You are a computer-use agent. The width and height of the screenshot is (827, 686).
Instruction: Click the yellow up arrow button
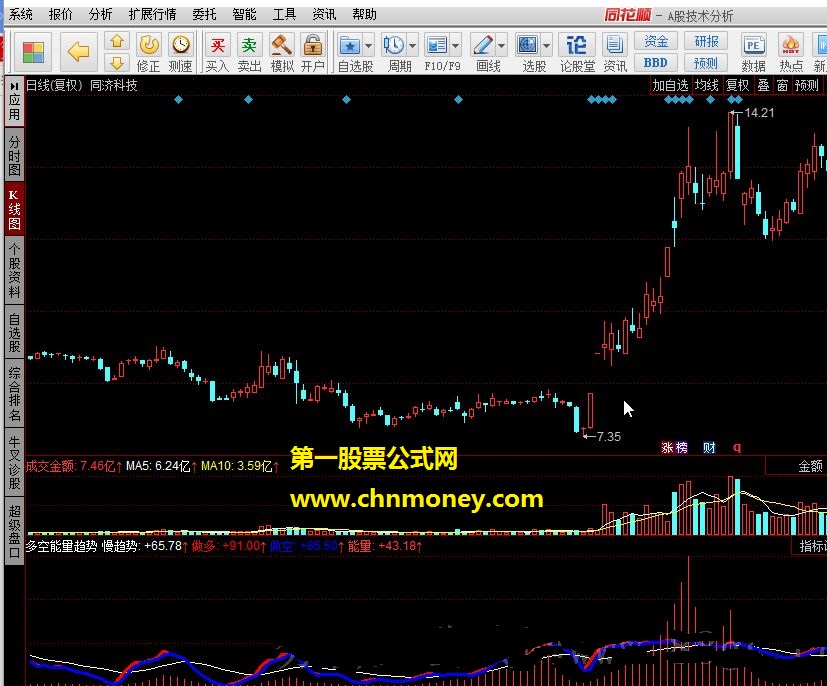click(117, 41)
